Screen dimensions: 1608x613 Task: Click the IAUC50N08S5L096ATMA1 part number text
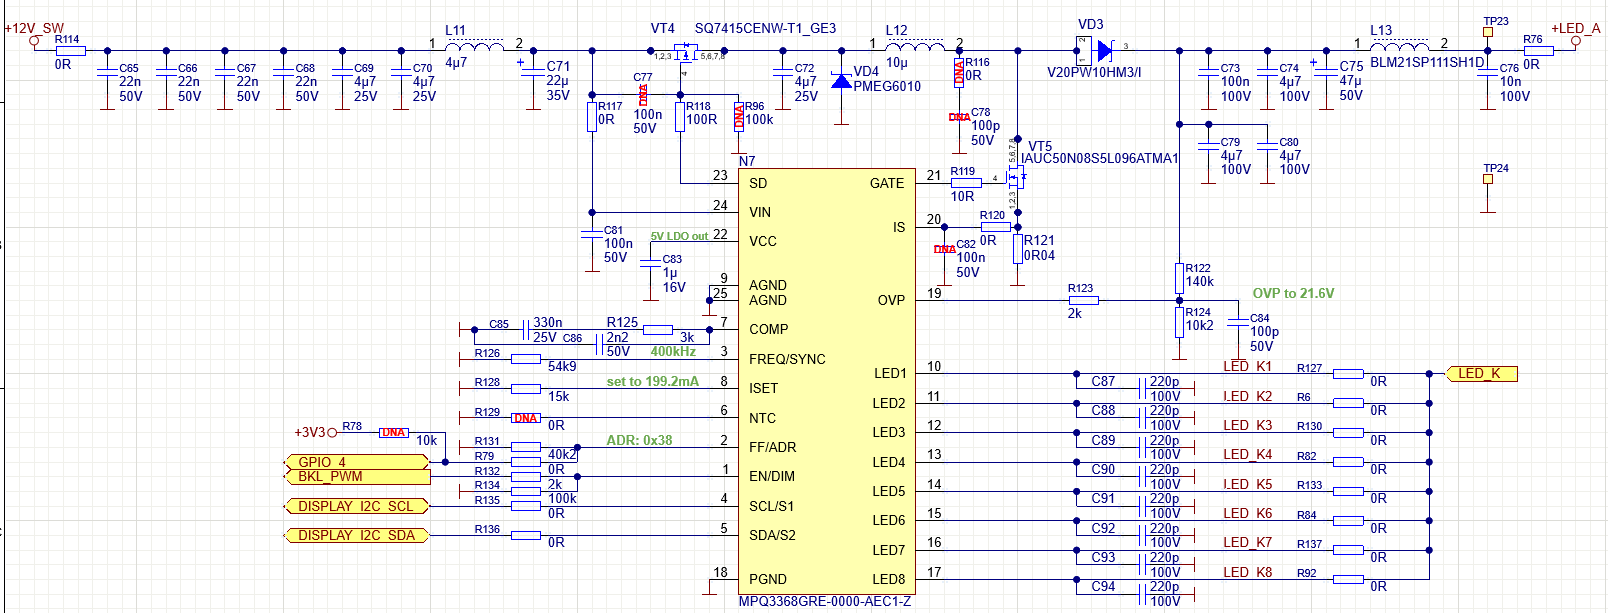(x=1099, y=158)
